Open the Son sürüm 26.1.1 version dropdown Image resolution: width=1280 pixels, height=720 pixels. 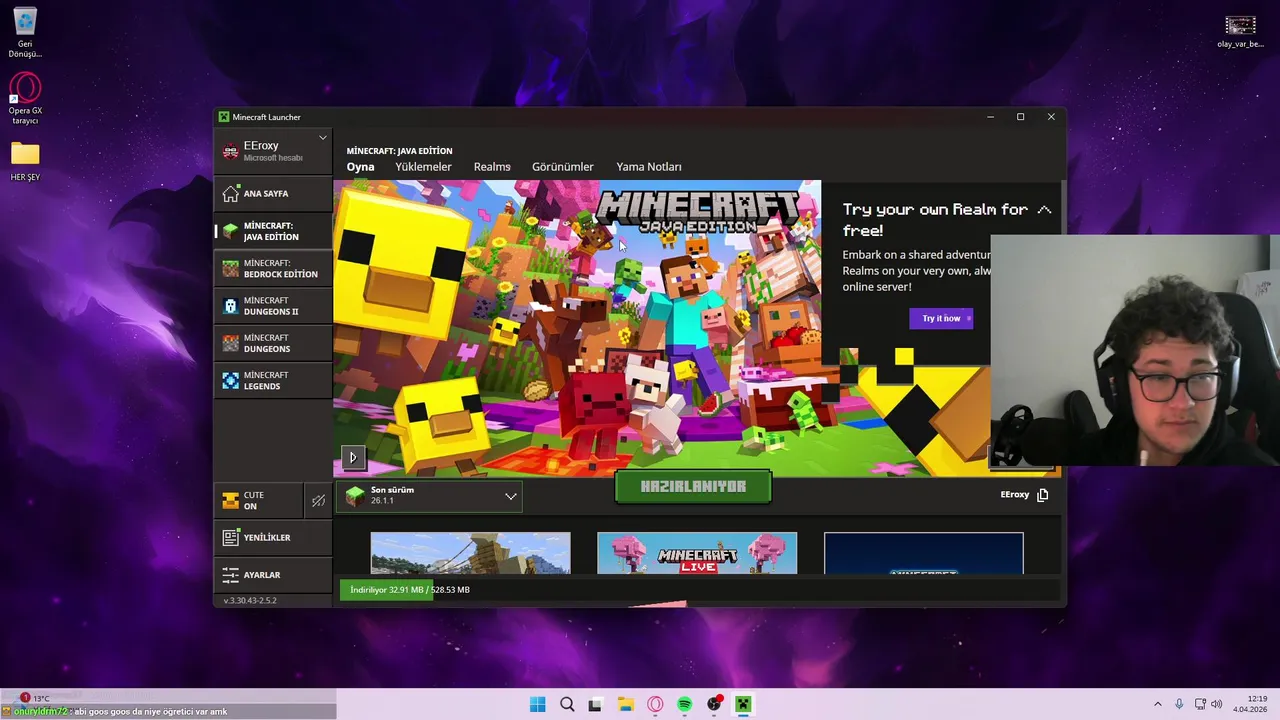pyautogui.click(x=431, y=495)
